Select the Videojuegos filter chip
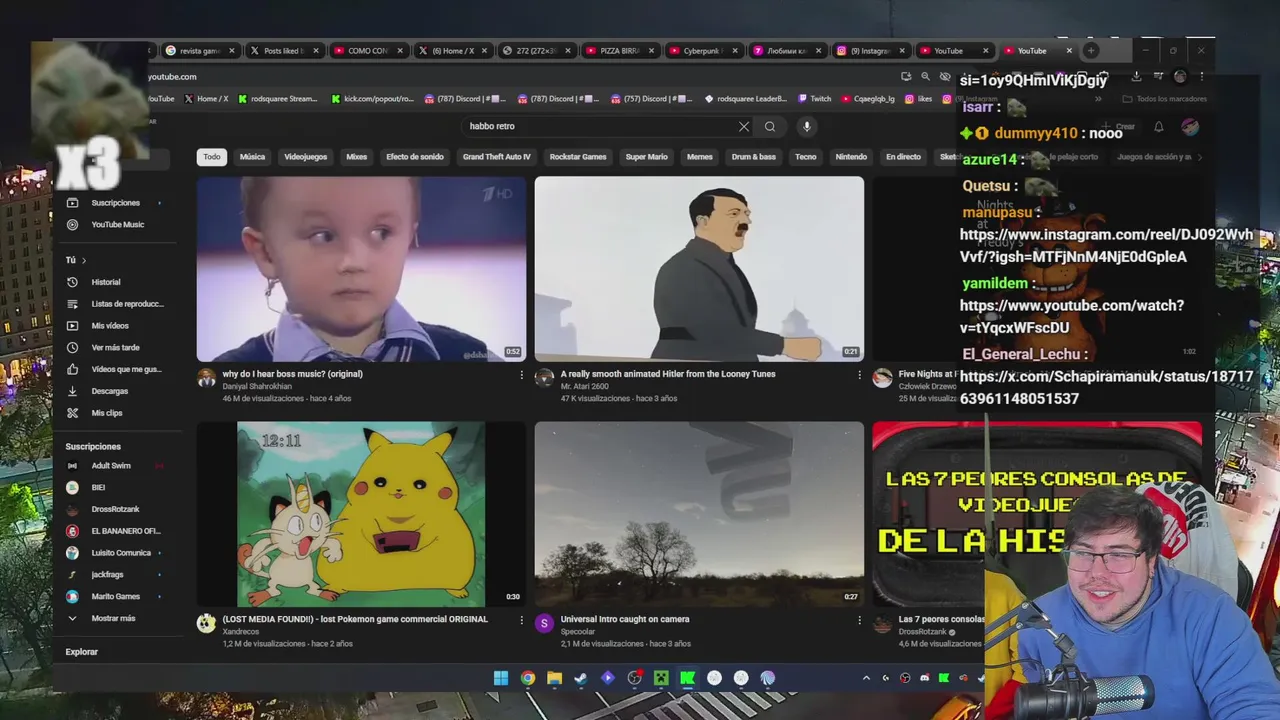This screenshot has height=720, width=1280. pos(305,157)
